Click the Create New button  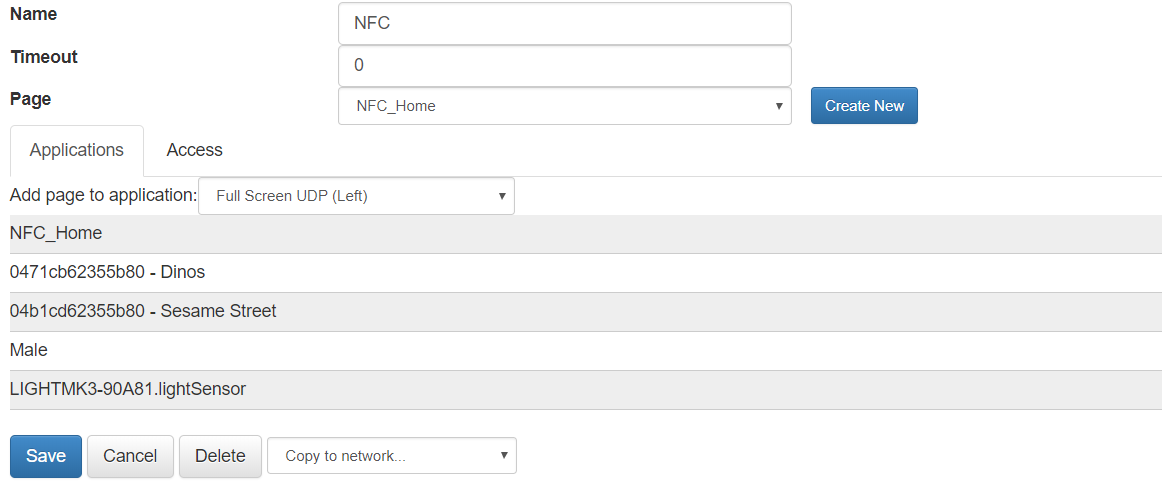pos(864,106)
